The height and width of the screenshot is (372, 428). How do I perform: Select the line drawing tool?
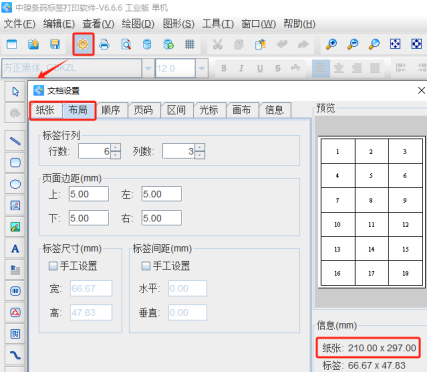pos(15,141)
